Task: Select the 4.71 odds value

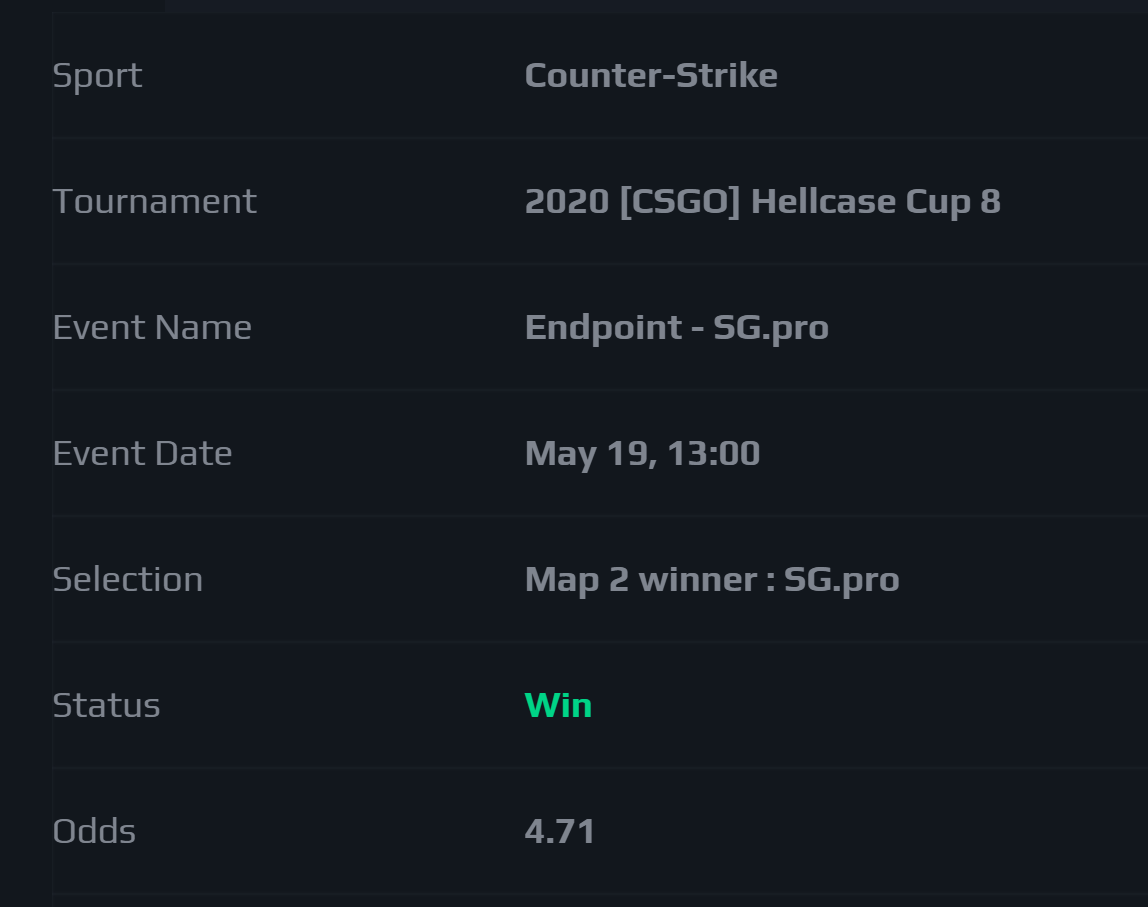Action: pyautogui.click(x=559, y=832)
